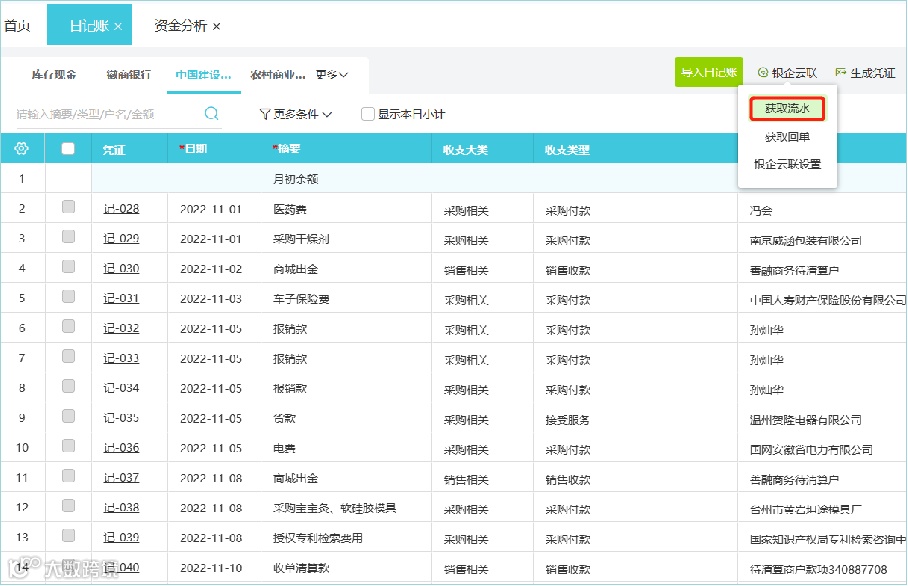Image resolution: width=908 pixels, height=586 pixels.
Task: Select the 农村商业... account tab
Action: pyautogui.click(x=277, y=75)
